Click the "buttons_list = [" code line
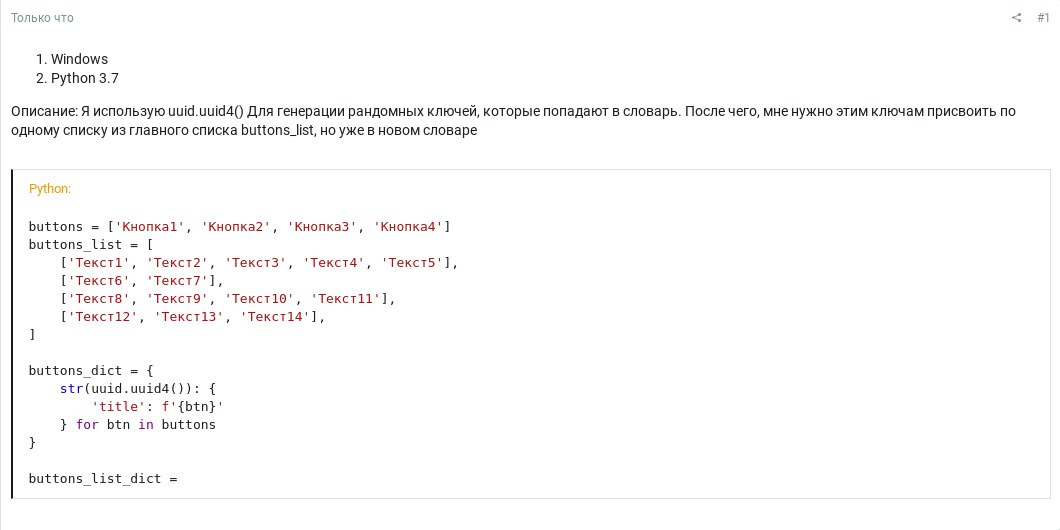This screenshot has height=530, width=1060. click(91, 245)
